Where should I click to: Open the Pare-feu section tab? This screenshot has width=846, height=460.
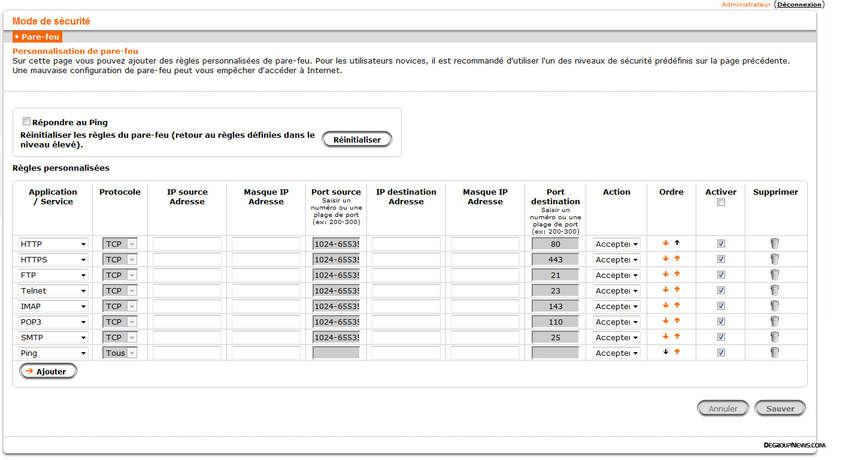(x=37, y=37)
